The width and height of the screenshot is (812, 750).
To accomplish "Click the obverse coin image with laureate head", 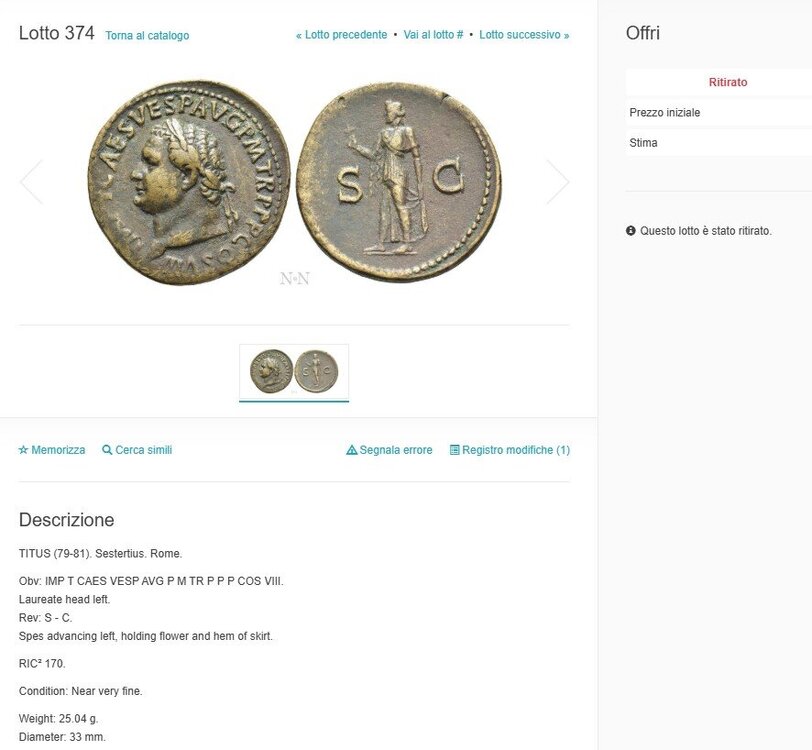I will click(x=188, y=182).
